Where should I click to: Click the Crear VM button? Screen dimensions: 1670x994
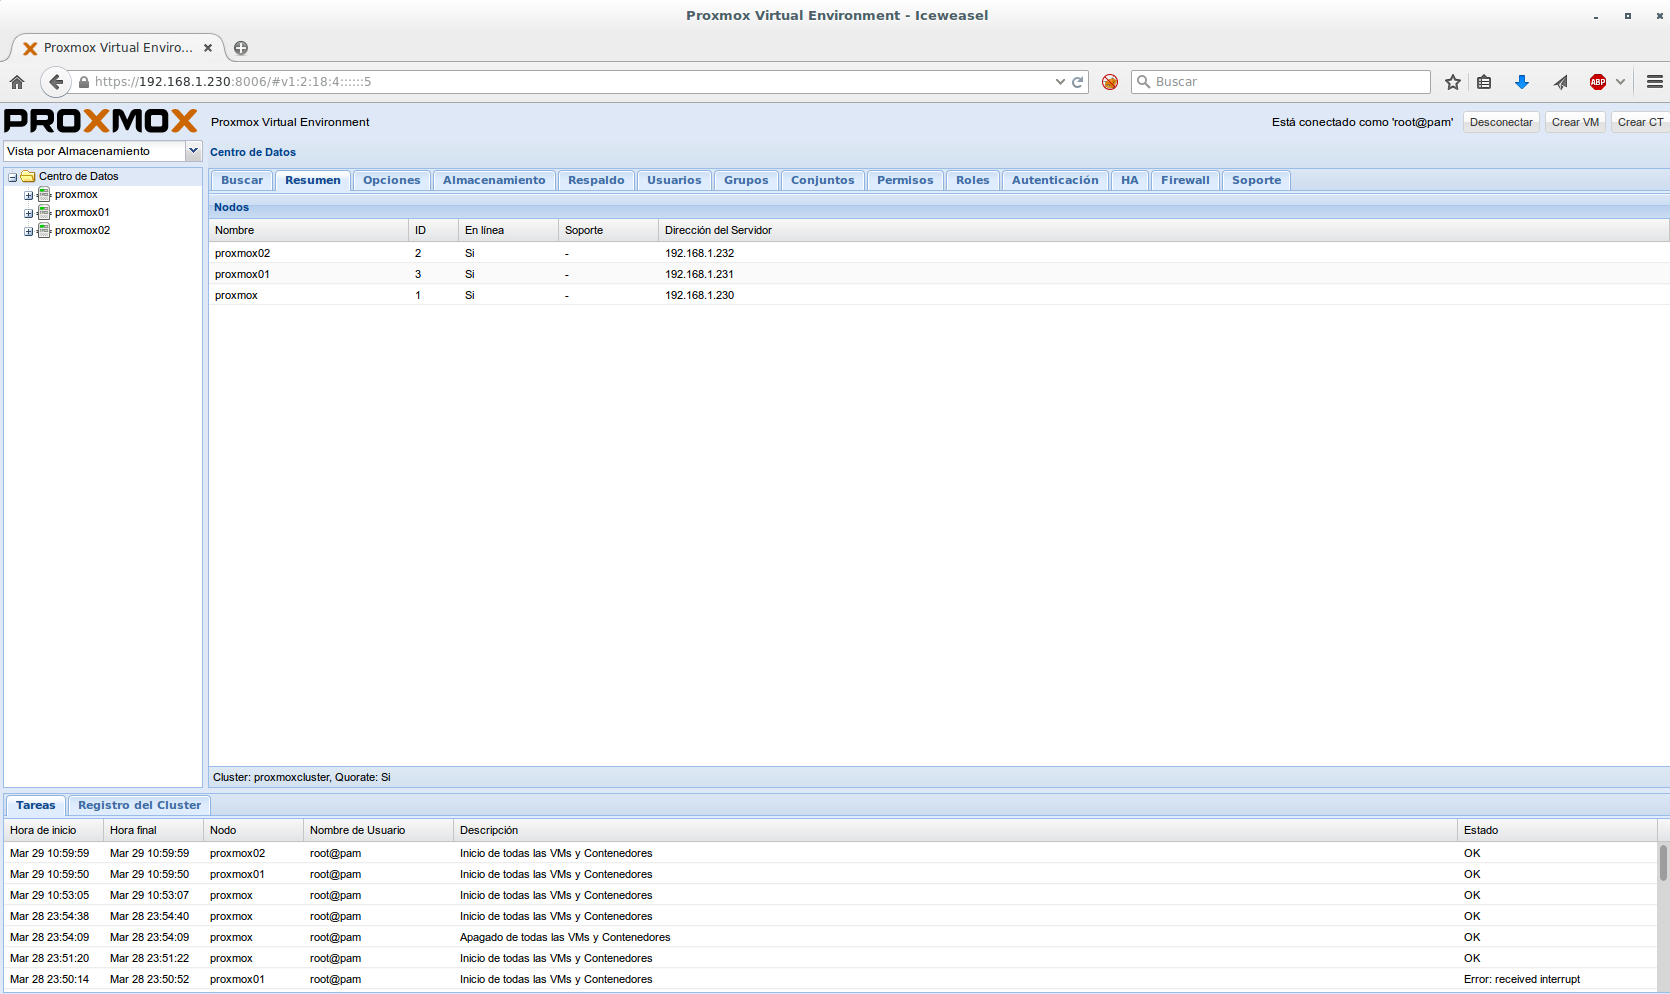(1575, 122)
